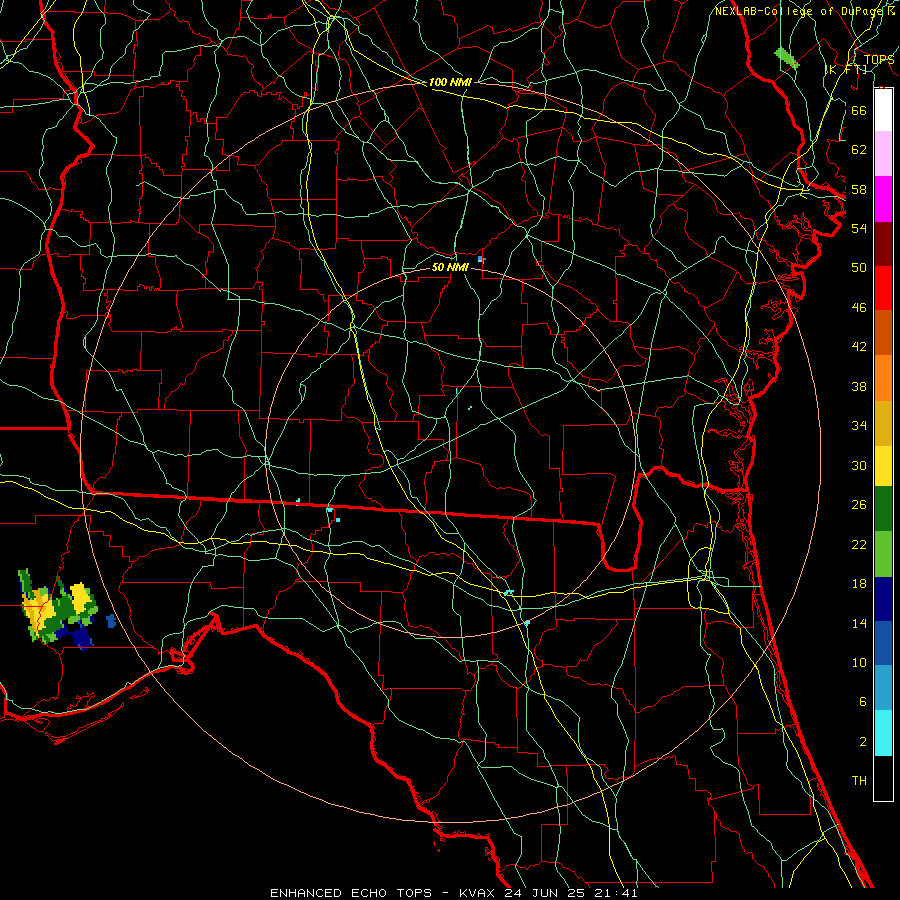Screen dimensions: 900x900
Task: Click the legend value 2
Action: click(x=862, y=742)
